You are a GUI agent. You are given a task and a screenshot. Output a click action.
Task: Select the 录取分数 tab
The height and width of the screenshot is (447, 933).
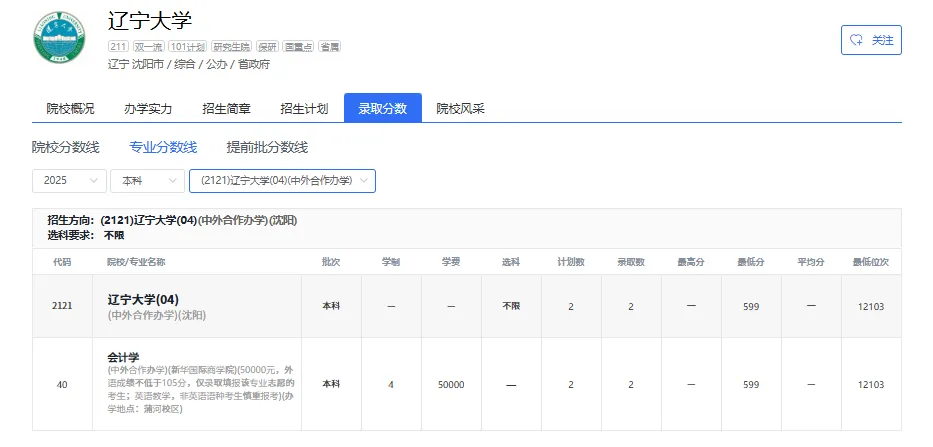pyautogui.click(x=383, y=108)
